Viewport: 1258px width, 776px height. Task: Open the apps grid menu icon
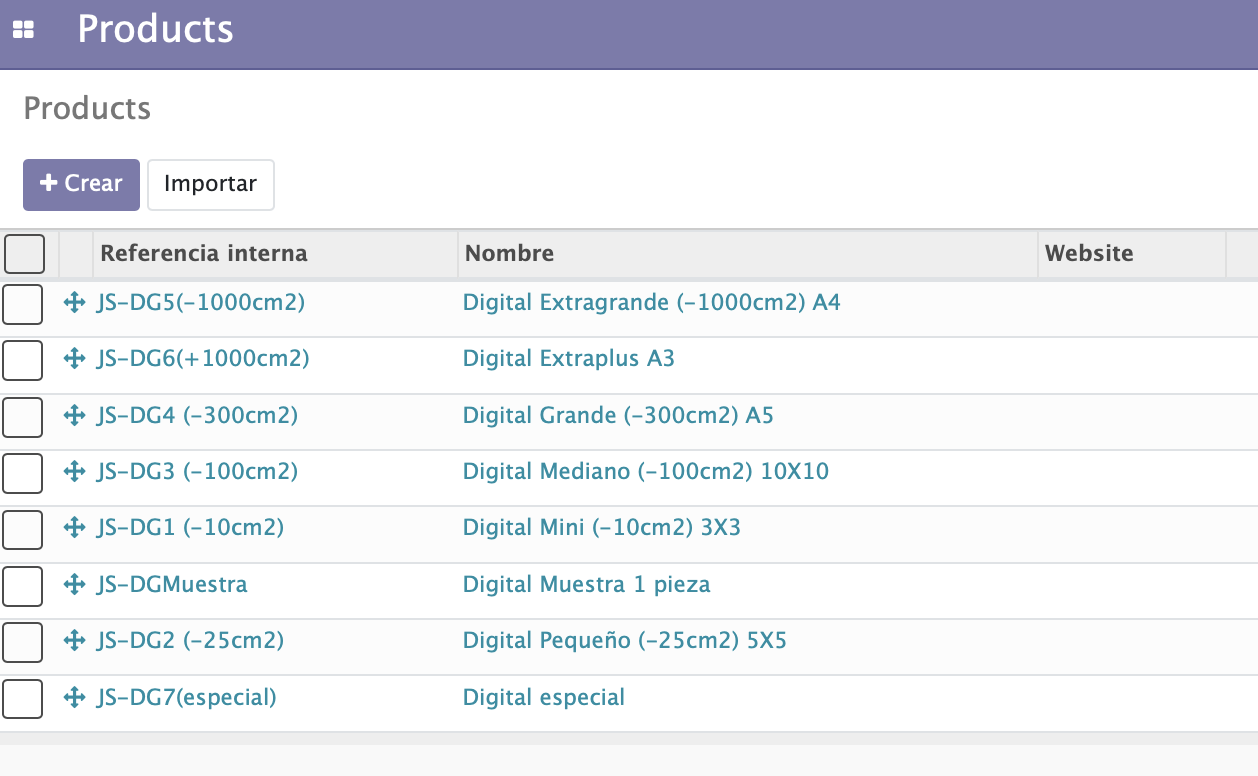(23, 31)
